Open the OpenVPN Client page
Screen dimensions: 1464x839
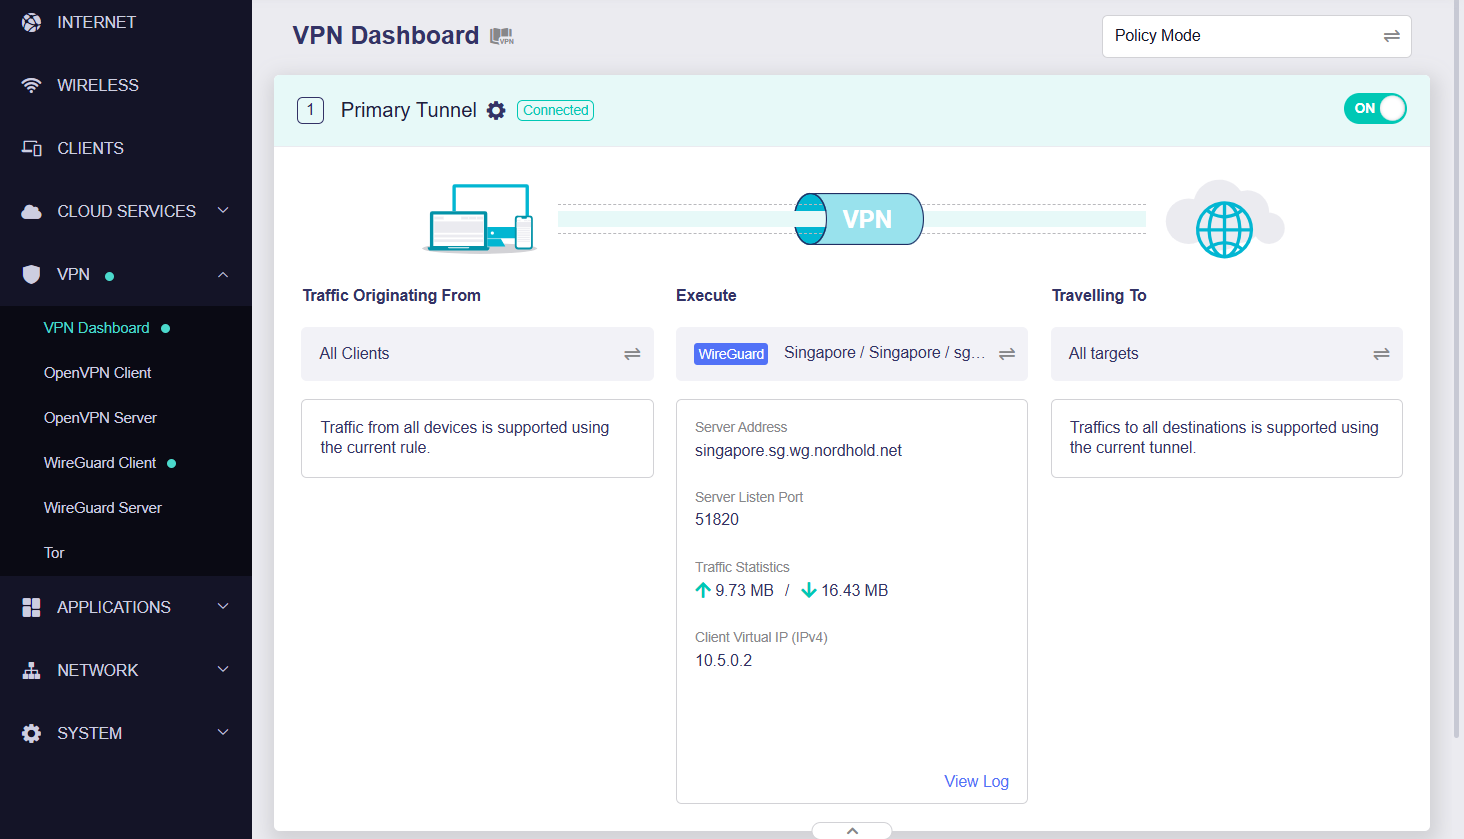[x=98, y=373]
